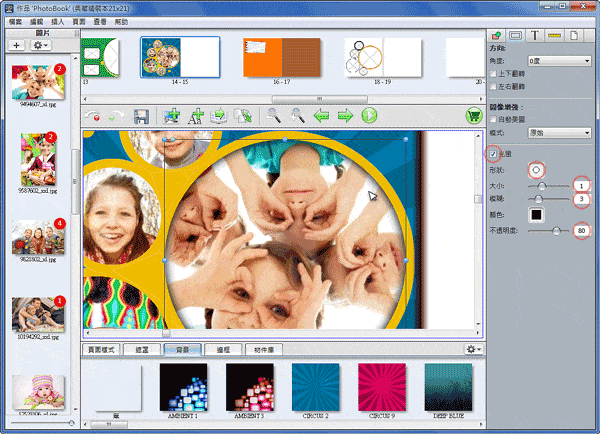Click the Undo red arrow icon
Screen dimensions: 600x434
[97, 117]
